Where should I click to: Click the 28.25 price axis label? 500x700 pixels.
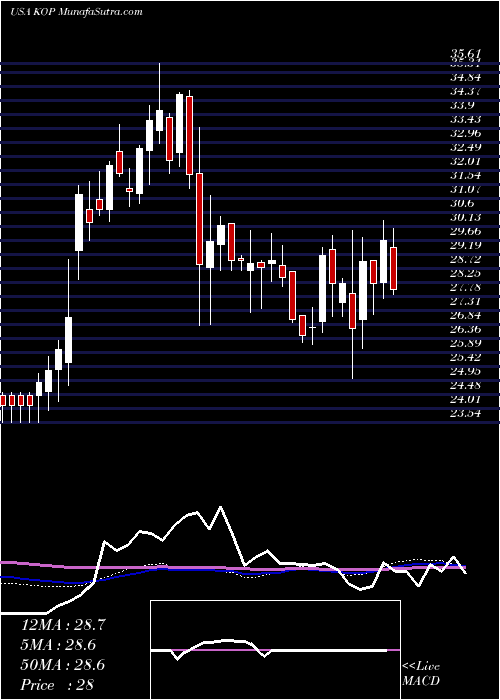(x=467, y=273)
